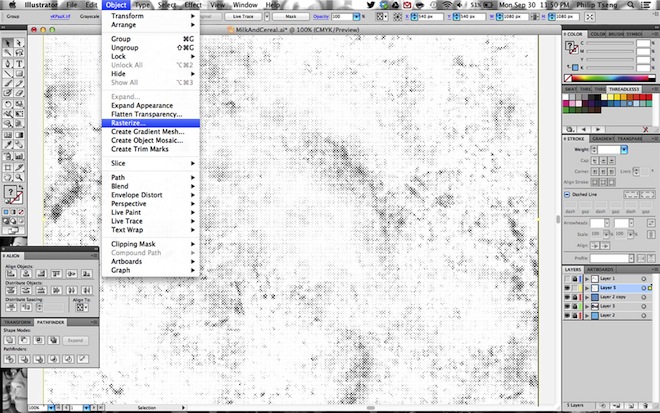This screenshot has height=413, width=660.
Task: Click the Mask button in control bar
Action: pyautogui.click(x=291, y=16)
